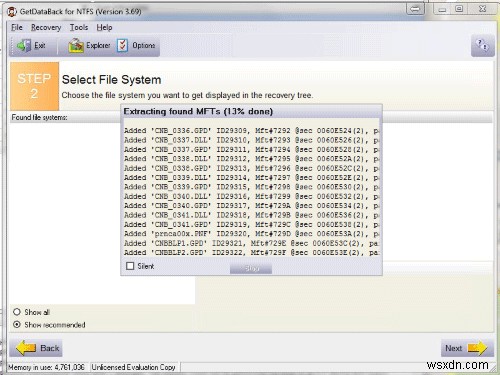Open the Recovery menu
The image size is (500, 375).
point(46,28)
